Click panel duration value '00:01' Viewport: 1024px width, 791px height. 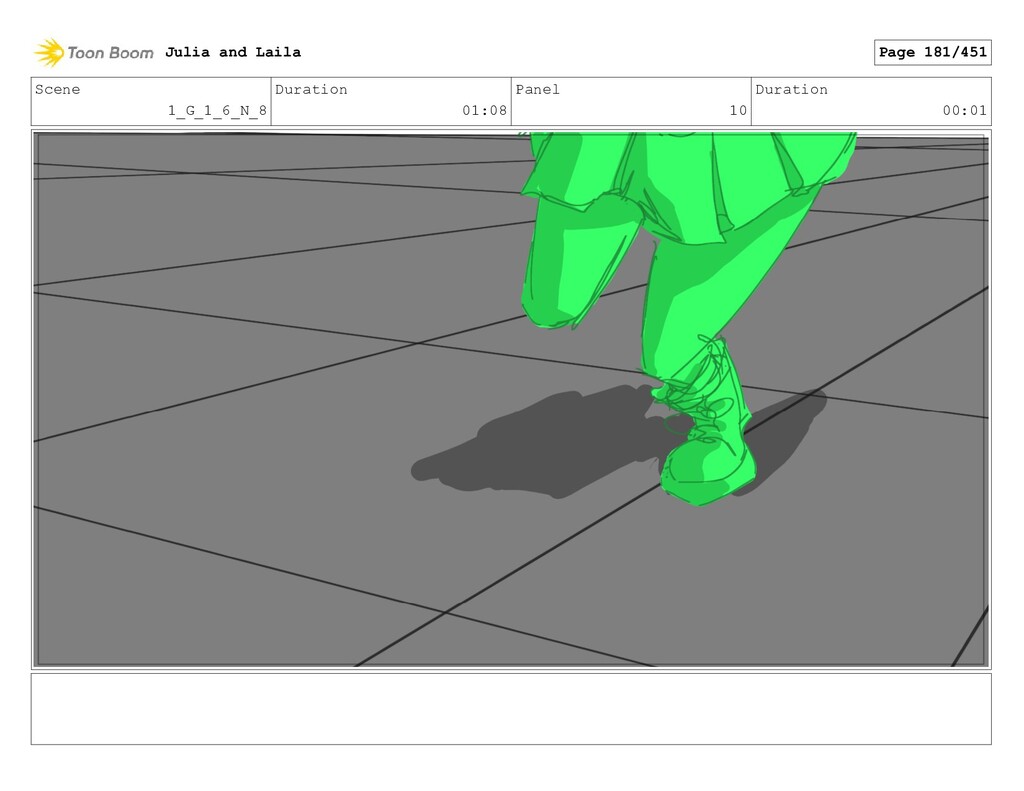coord(965,110)
